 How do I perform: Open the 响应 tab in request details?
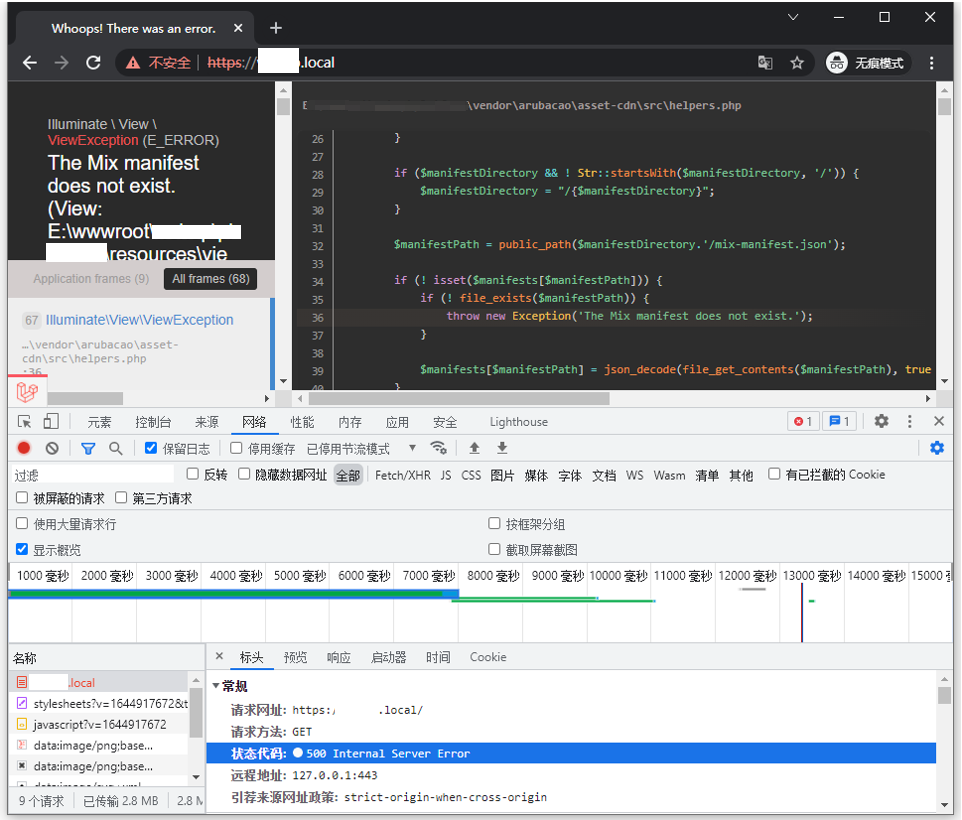(x=339, y=657)
